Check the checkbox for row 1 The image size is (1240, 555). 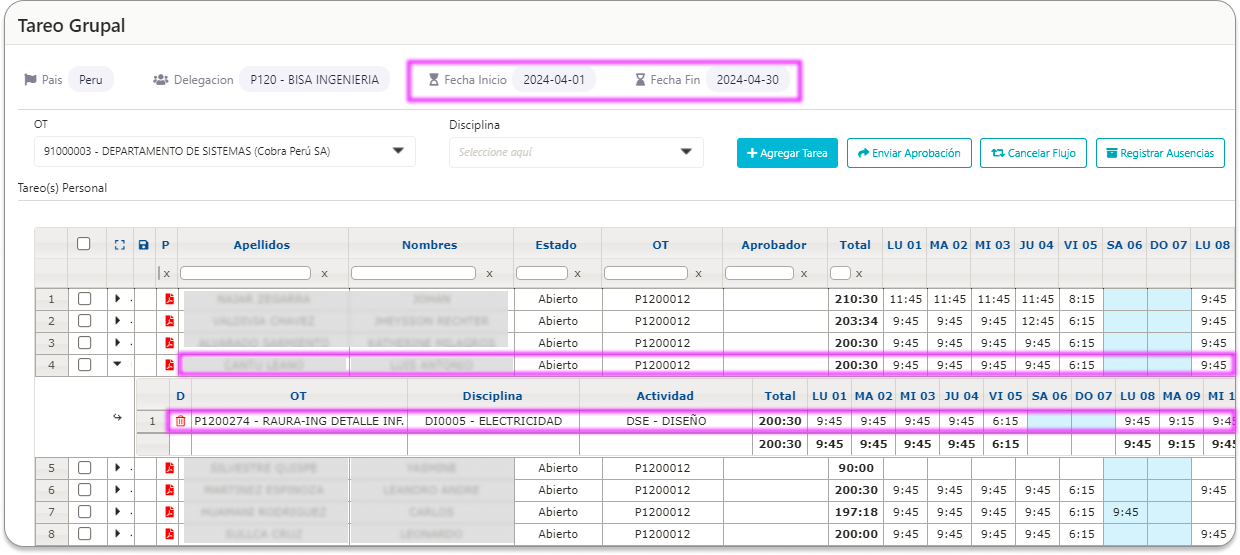click(84, 299)
